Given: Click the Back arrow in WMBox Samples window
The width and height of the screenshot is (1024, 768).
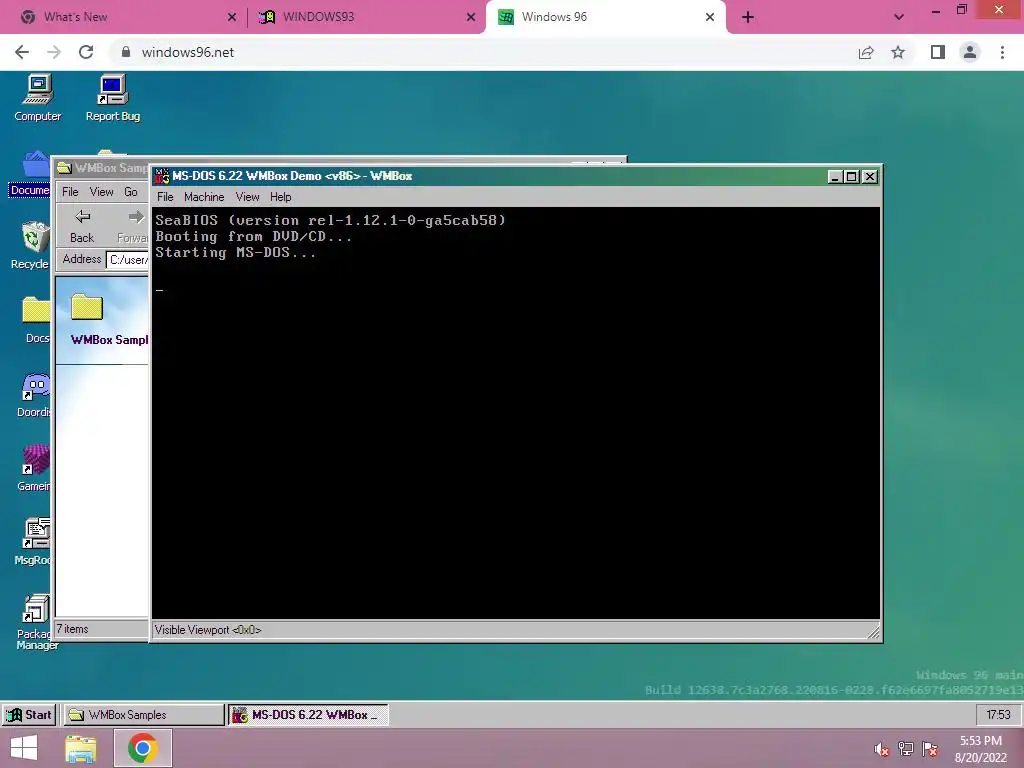Looking at the screenshot, I should point(82,226).
